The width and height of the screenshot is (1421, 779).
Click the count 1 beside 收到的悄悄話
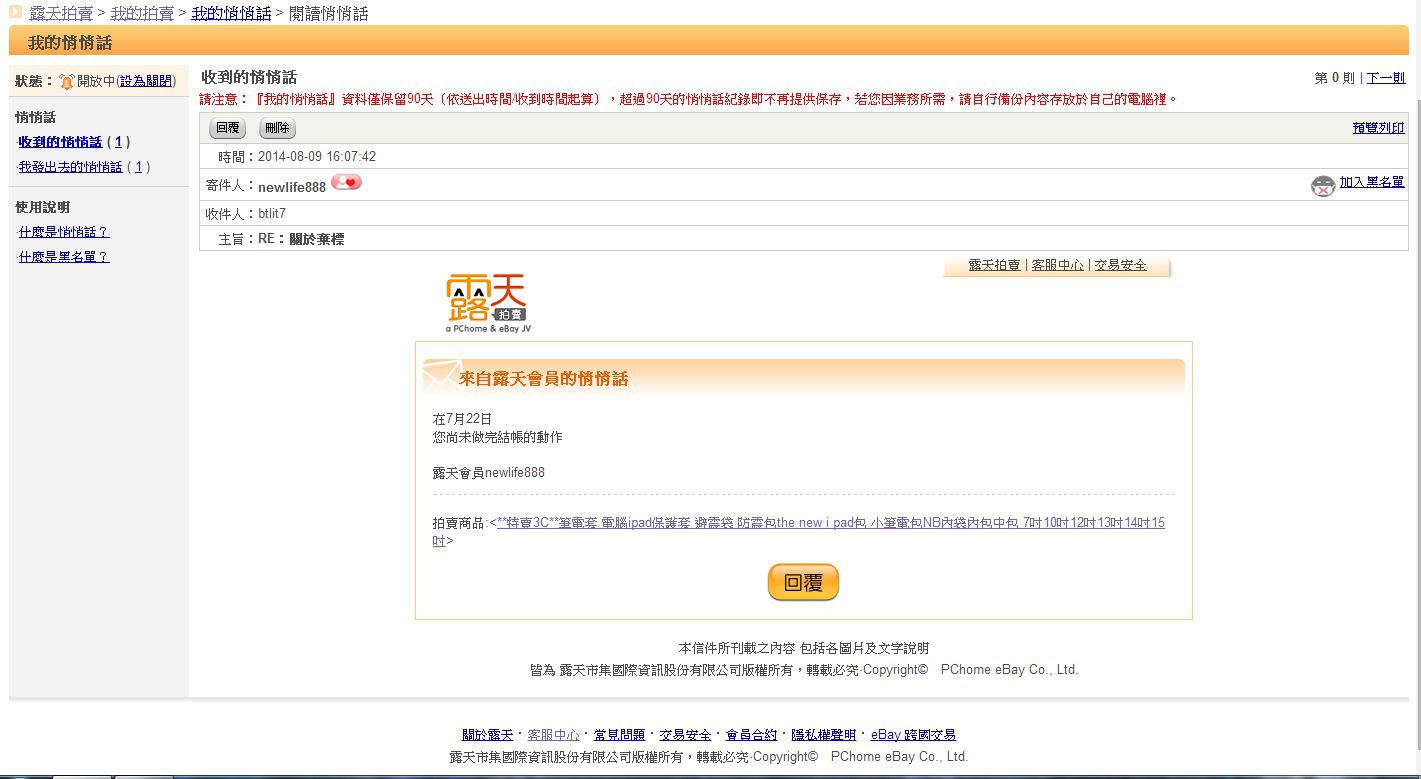point(118,142)
